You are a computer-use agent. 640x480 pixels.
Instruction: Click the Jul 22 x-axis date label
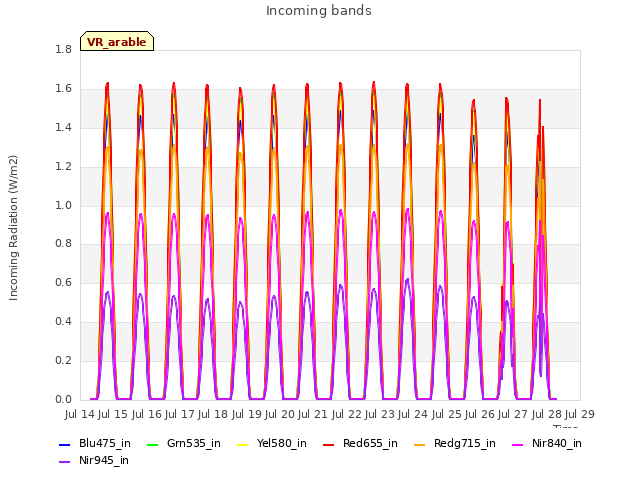[346, 414]
